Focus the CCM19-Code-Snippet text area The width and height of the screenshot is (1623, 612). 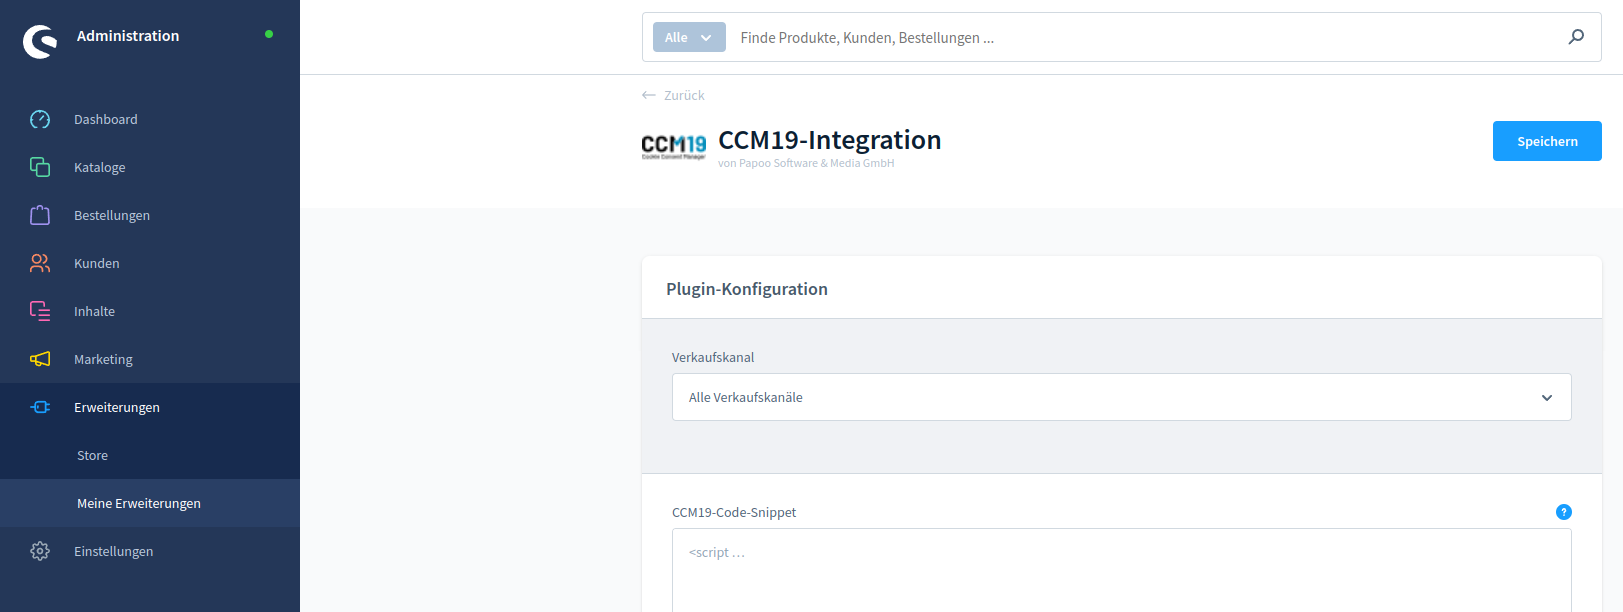point(1121,575)
